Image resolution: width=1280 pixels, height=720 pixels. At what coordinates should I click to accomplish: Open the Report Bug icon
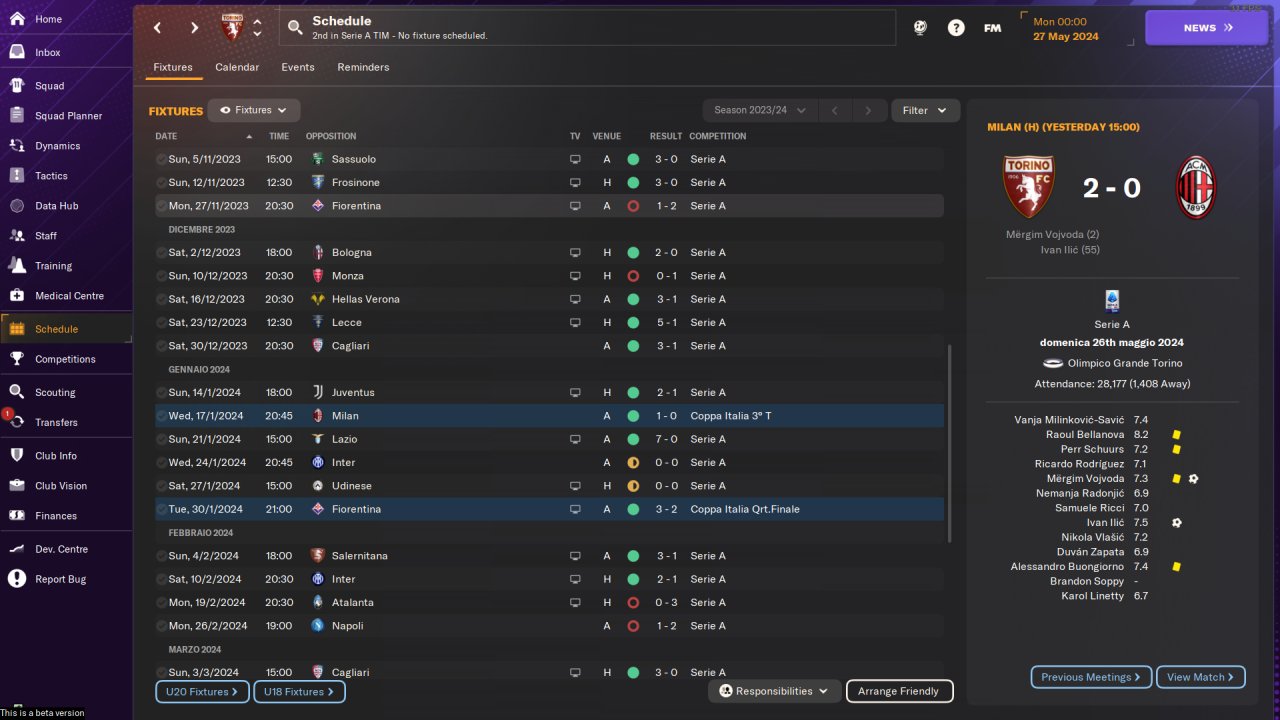(17, 579)
